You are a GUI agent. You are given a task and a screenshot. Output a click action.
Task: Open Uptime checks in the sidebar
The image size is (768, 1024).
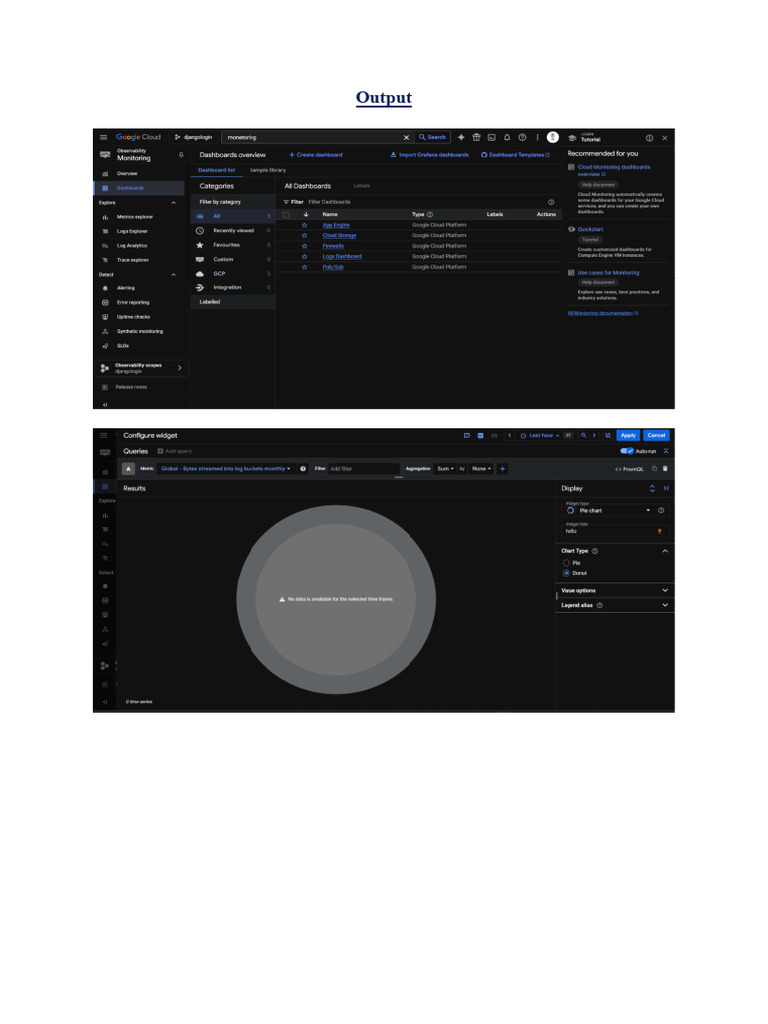click(x=133, y=317)
